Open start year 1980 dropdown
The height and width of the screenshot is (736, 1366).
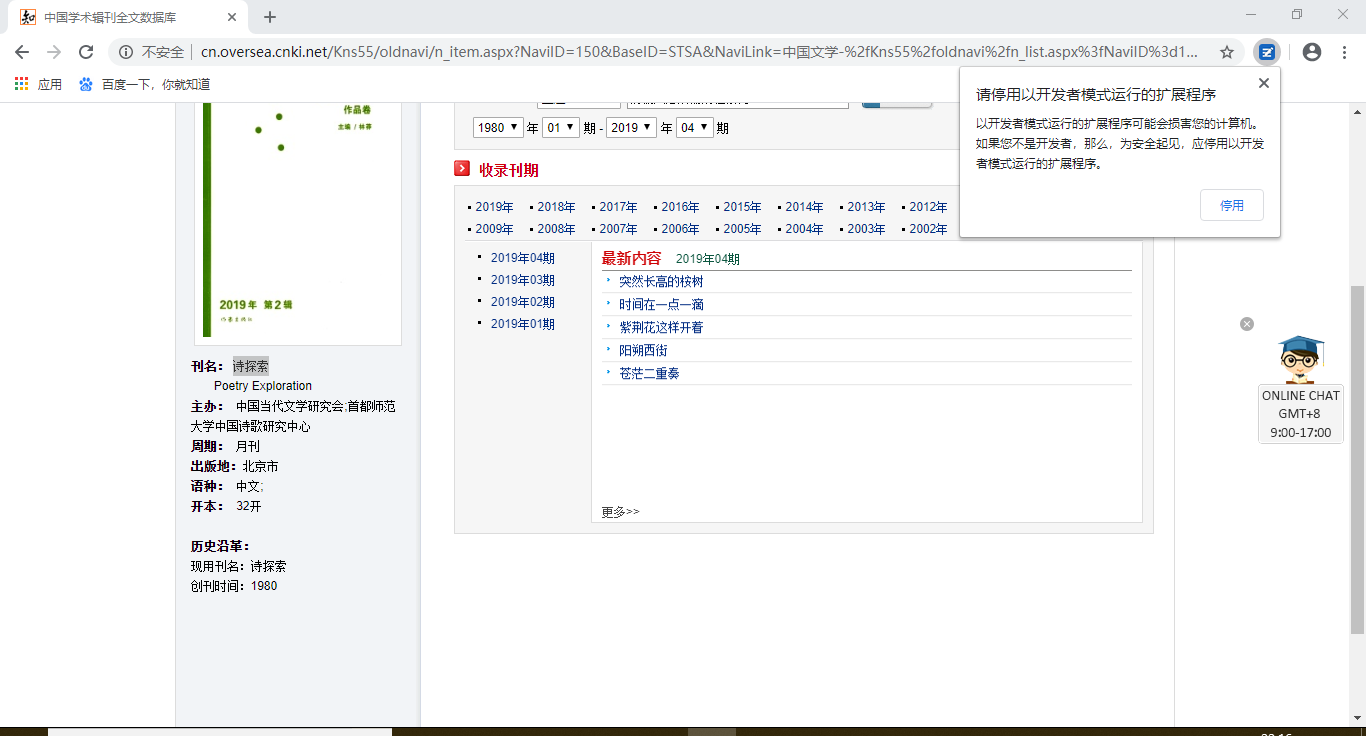tap(498, 127)
